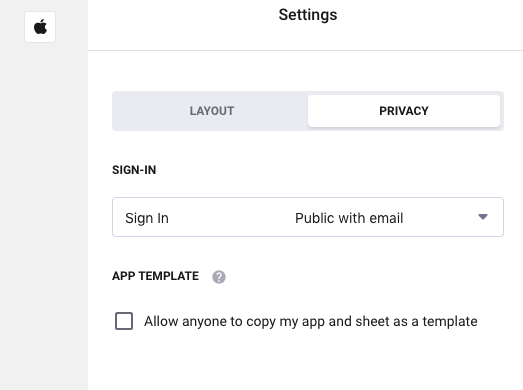
Task: Click "Public with email" value text
Action: pos(349,218)
